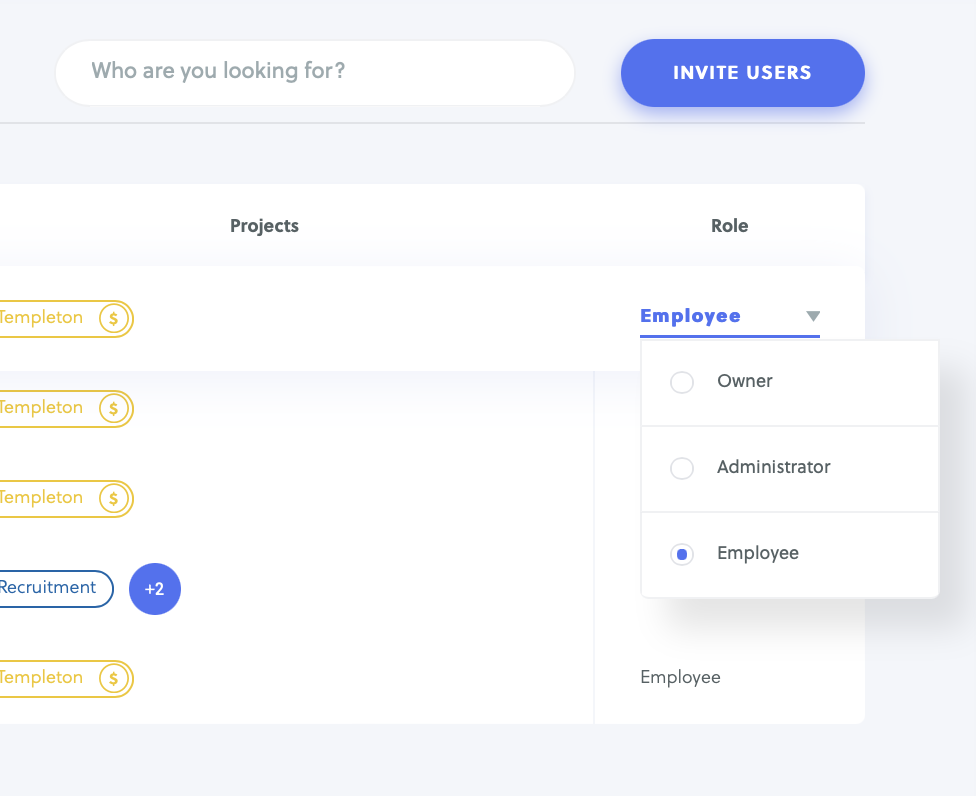Select the Employee radio option
The image size is (976, 796).
click(682, 554)
